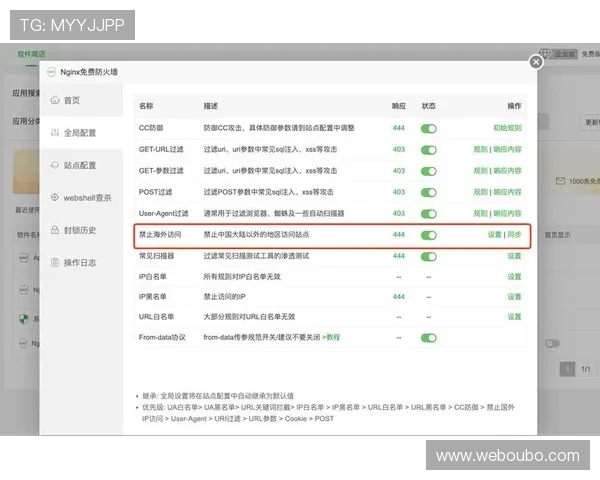
Task: Toggle the From-data协议 switch
Action: click(429, 338)
